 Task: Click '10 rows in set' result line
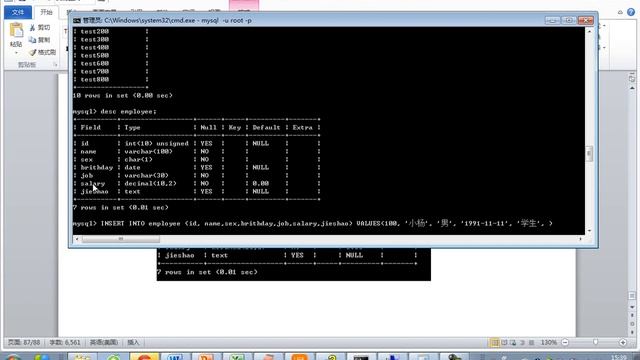[x=122, y=96]
